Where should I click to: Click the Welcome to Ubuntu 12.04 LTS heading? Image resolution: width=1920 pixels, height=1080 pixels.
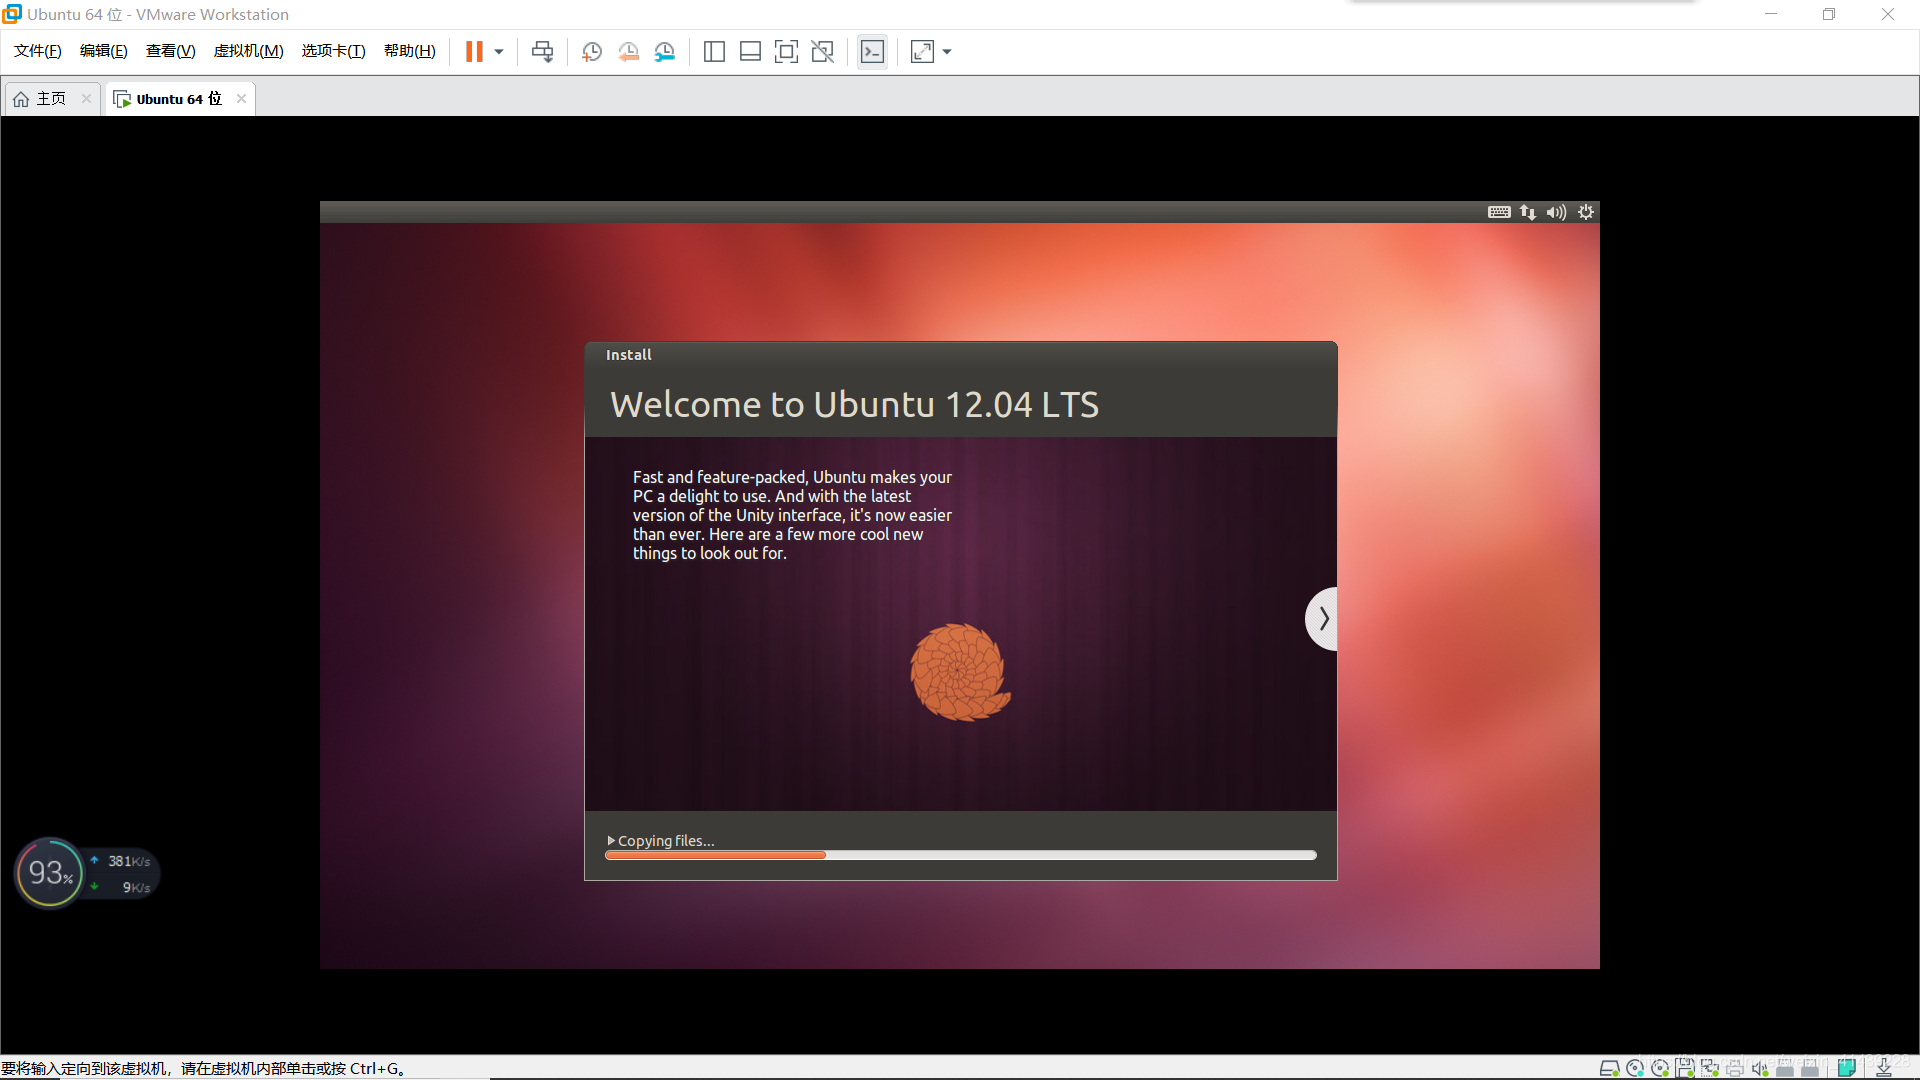[854, 404]
